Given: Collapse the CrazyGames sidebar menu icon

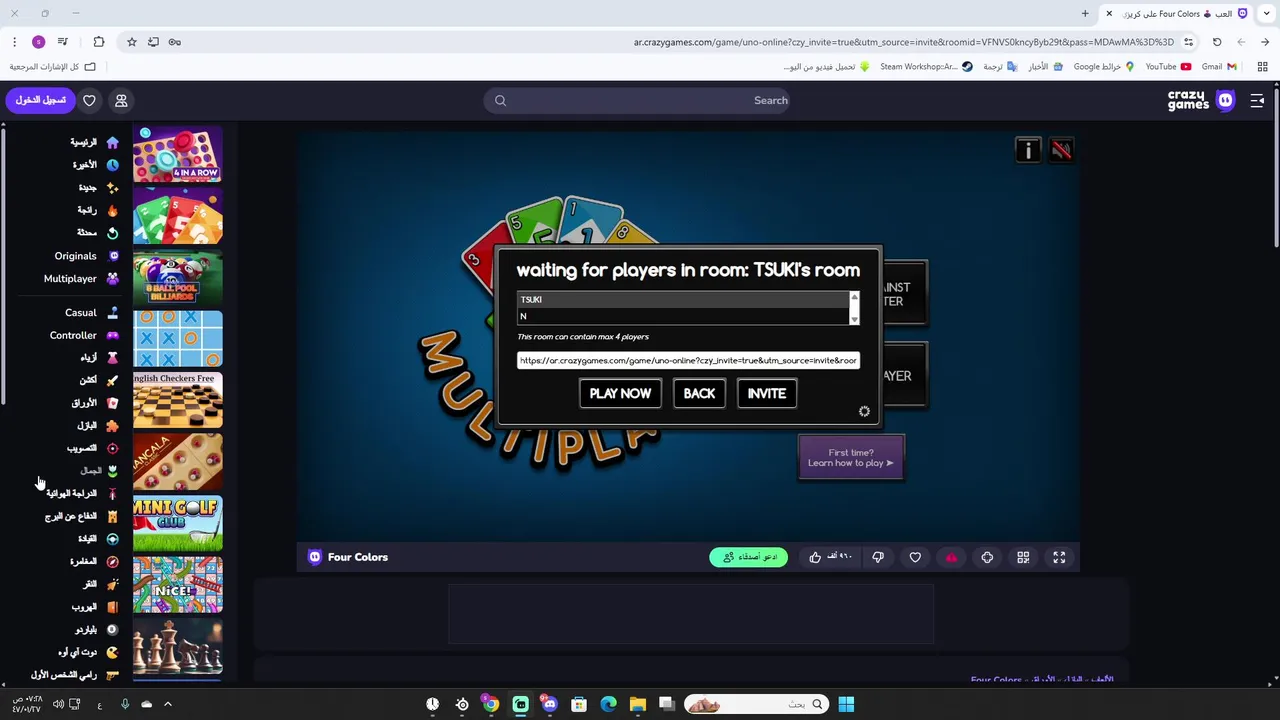Looking at the screenshot, I should click(1257, 100).
